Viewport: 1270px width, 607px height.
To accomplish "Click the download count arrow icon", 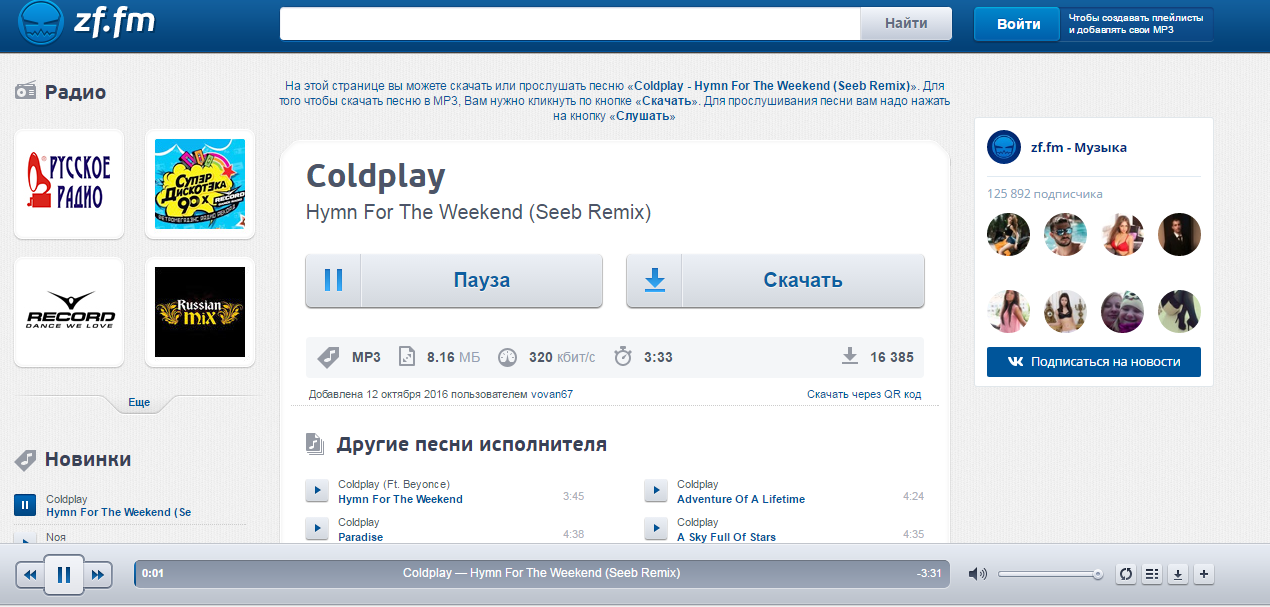I will [850, 356].
